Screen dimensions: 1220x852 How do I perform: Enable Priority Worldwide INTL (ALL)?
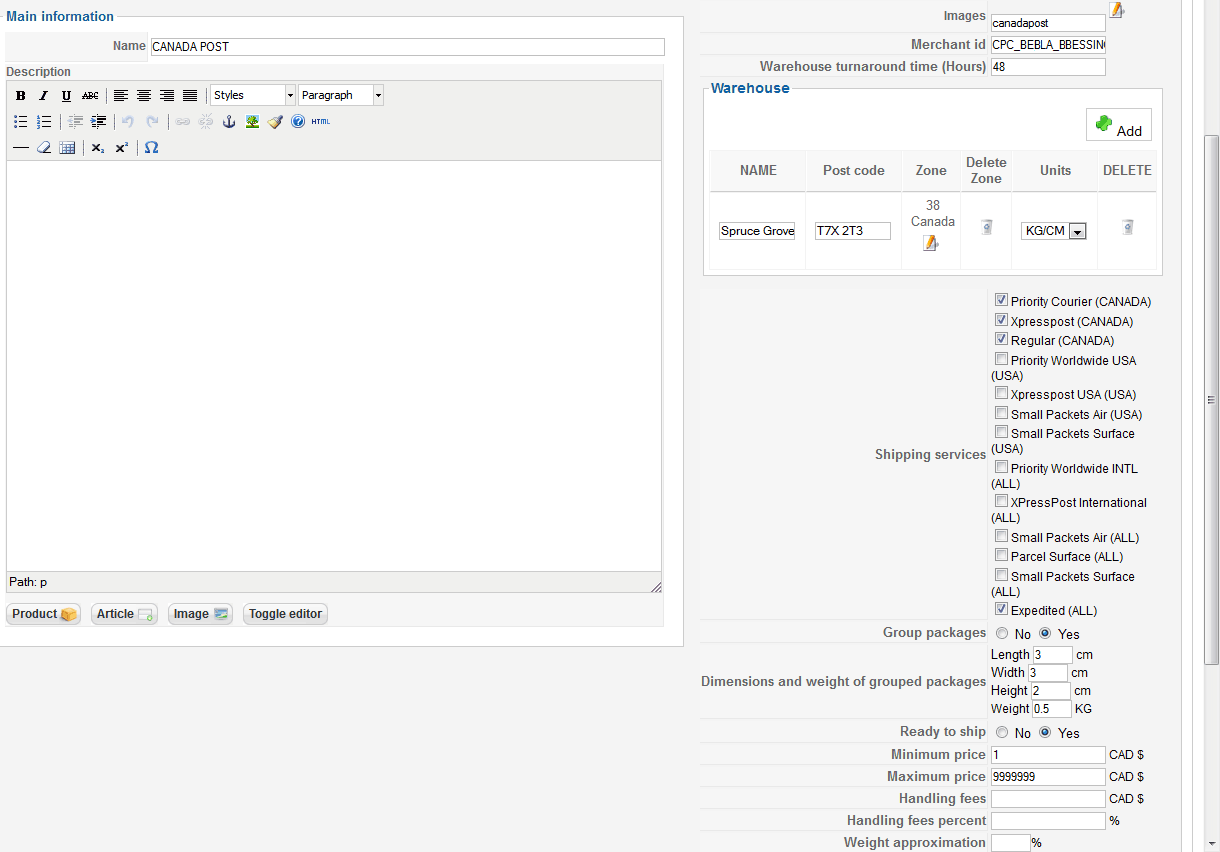(1001, 467)
